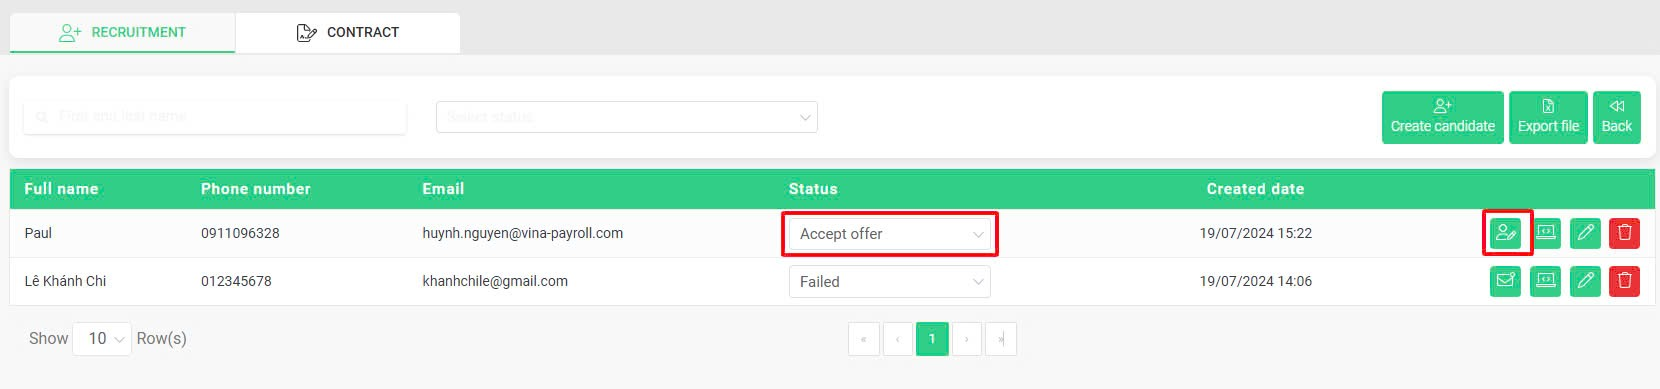Image resolution: width=1660 pixels, height=389 pixels.
Task: Select the RECRUITMENT tab
Action: pos(122,32)
